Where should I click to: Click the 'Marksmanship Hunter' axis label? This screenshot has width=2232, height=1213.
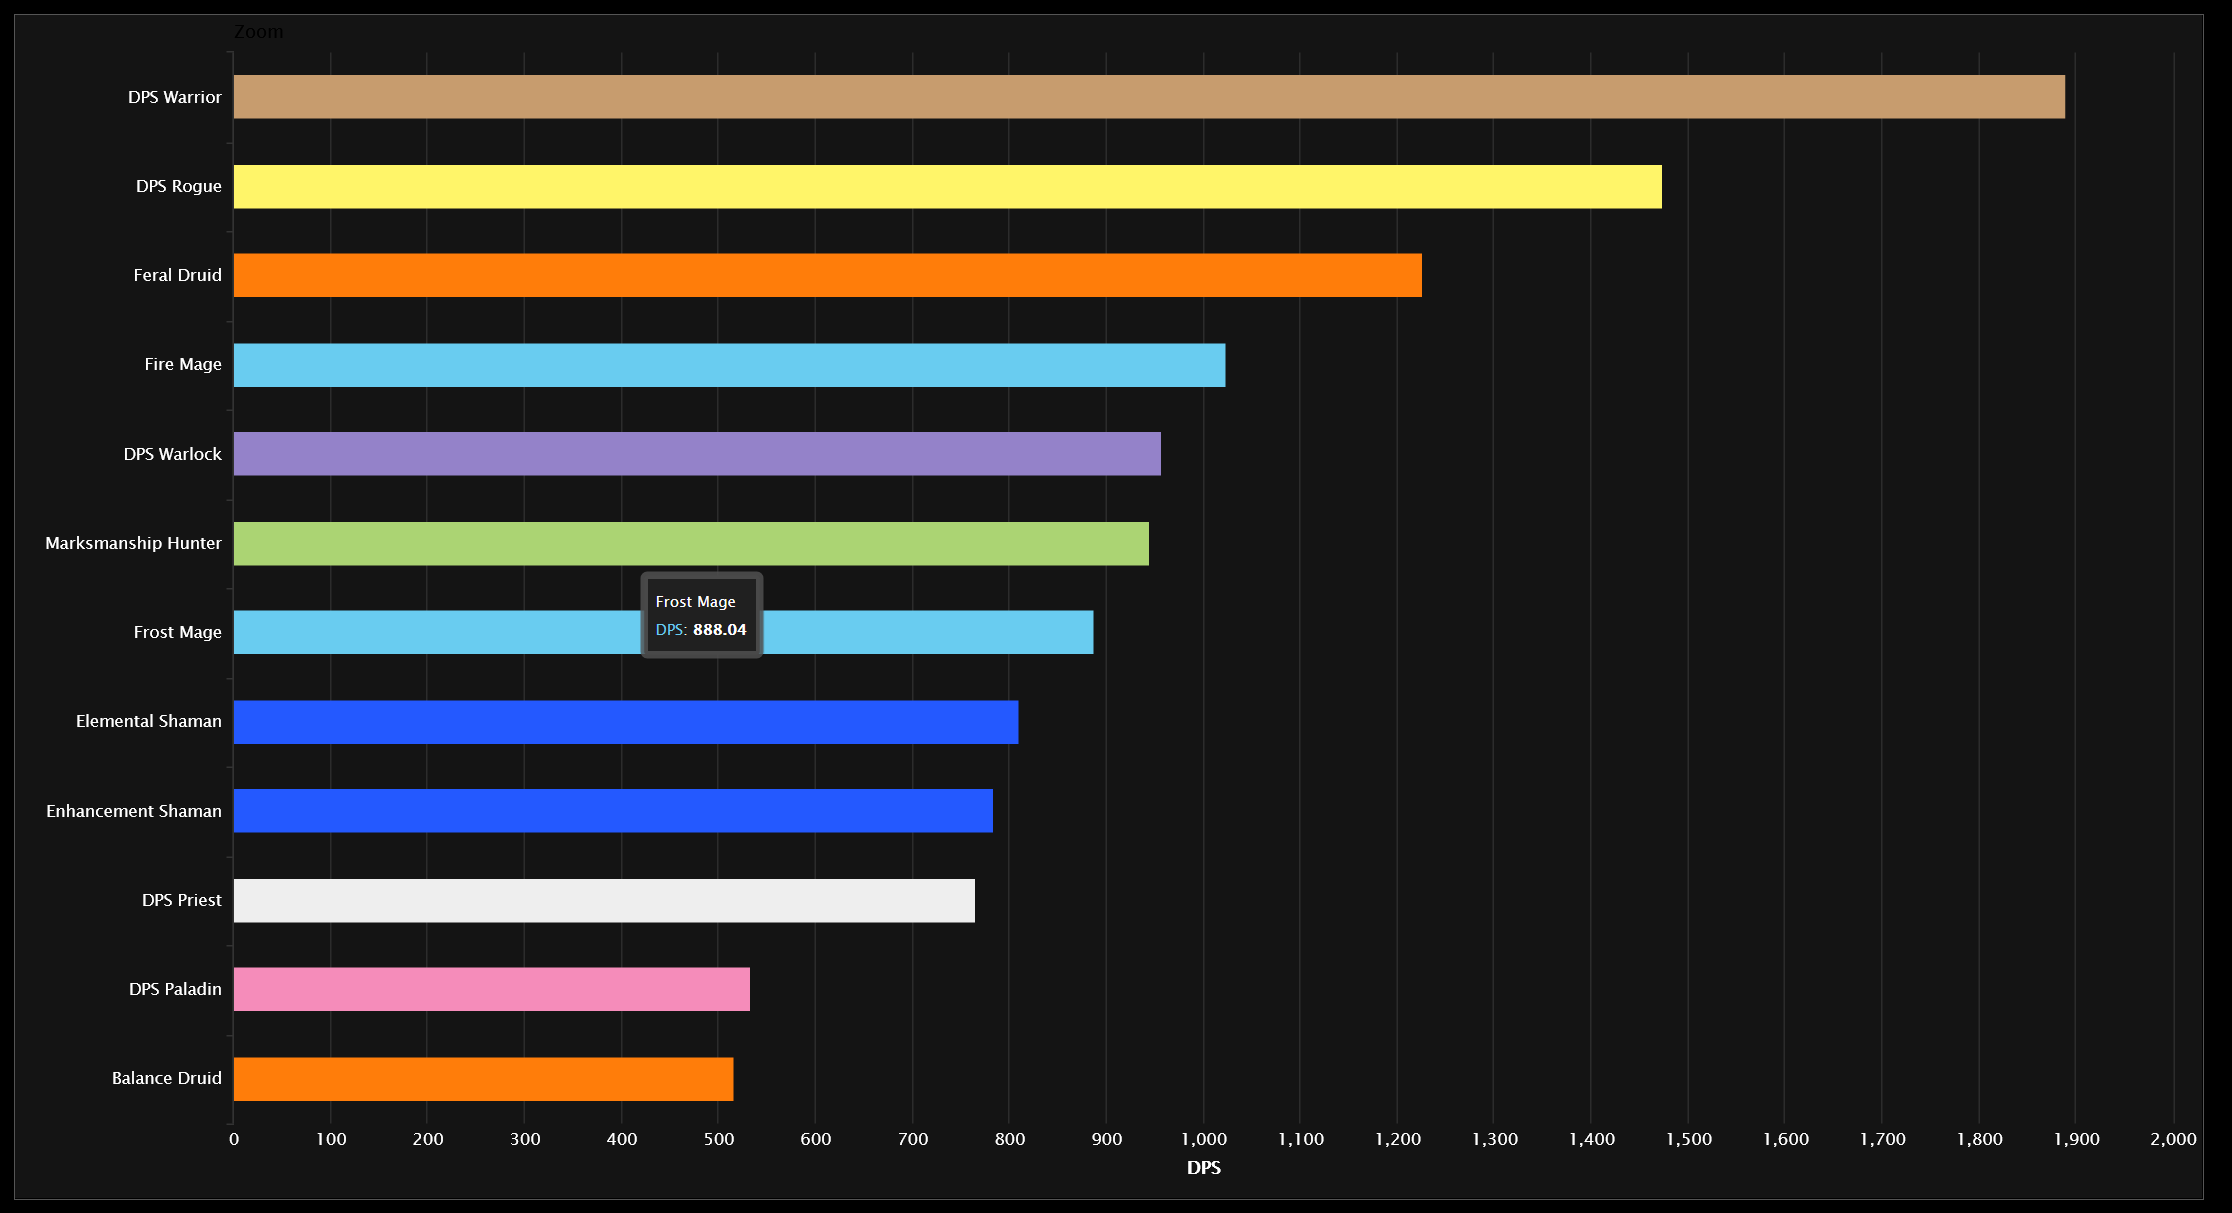click(134, 543)
